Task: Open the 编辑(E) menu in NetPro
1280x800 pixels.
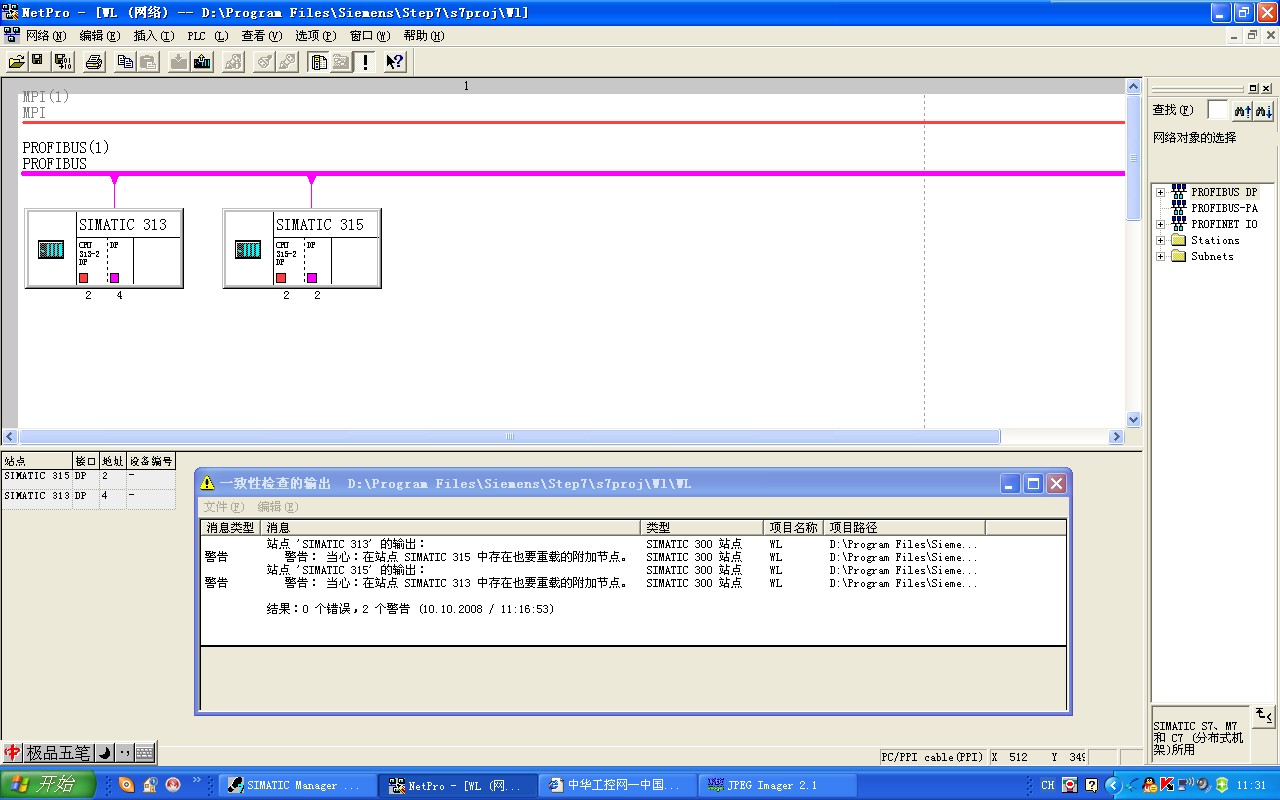Action: 99,35
